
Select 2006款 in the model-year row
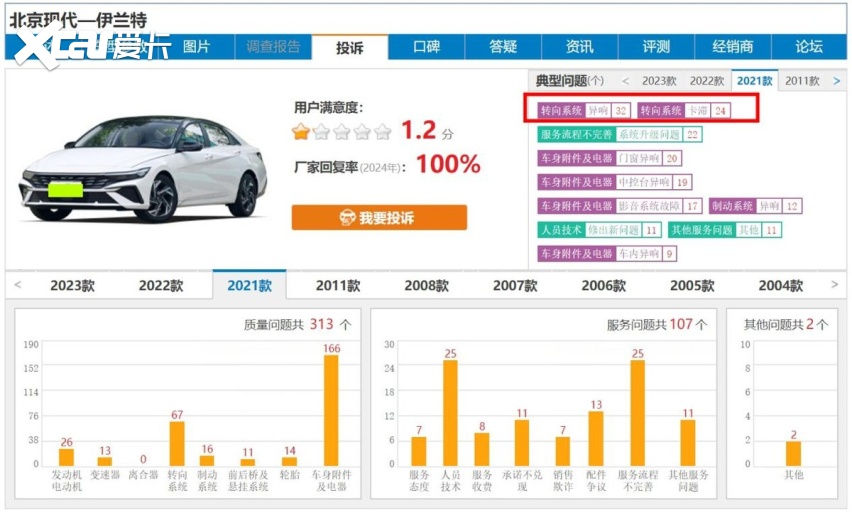click(604, 285)
